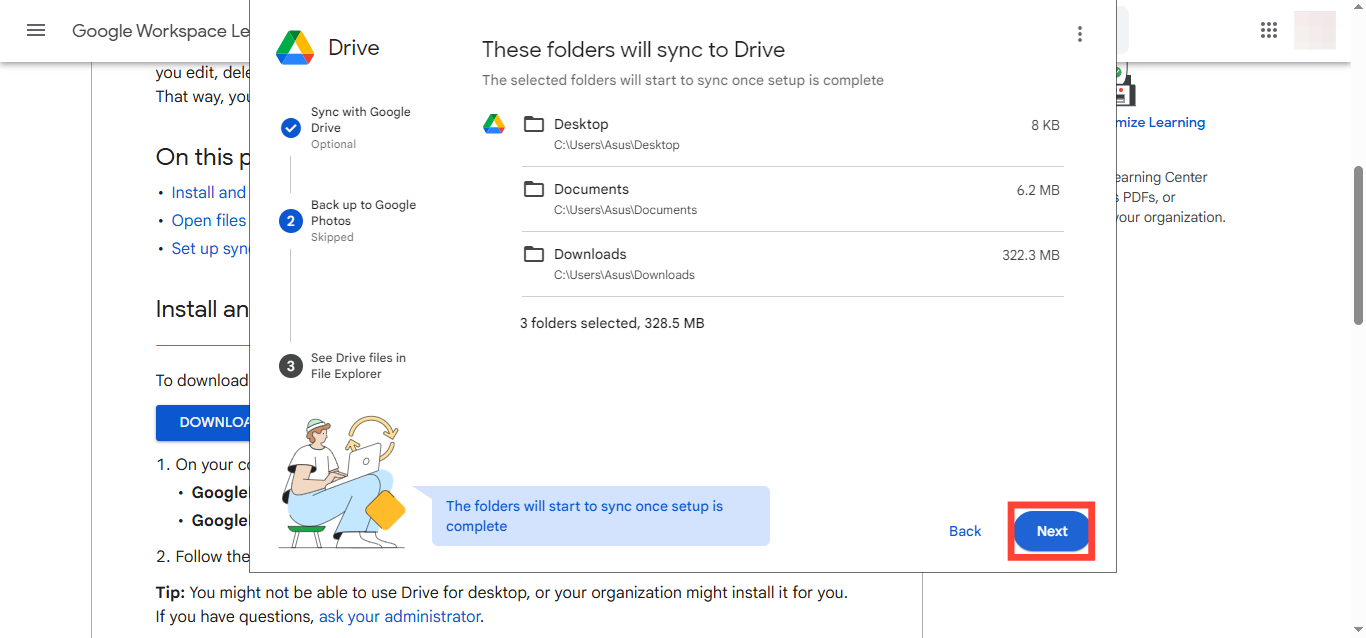Image resolution: width=1366 pixels, height=638 pixels.
Task: Click the Documents folder icon
Action: [534, 189]
